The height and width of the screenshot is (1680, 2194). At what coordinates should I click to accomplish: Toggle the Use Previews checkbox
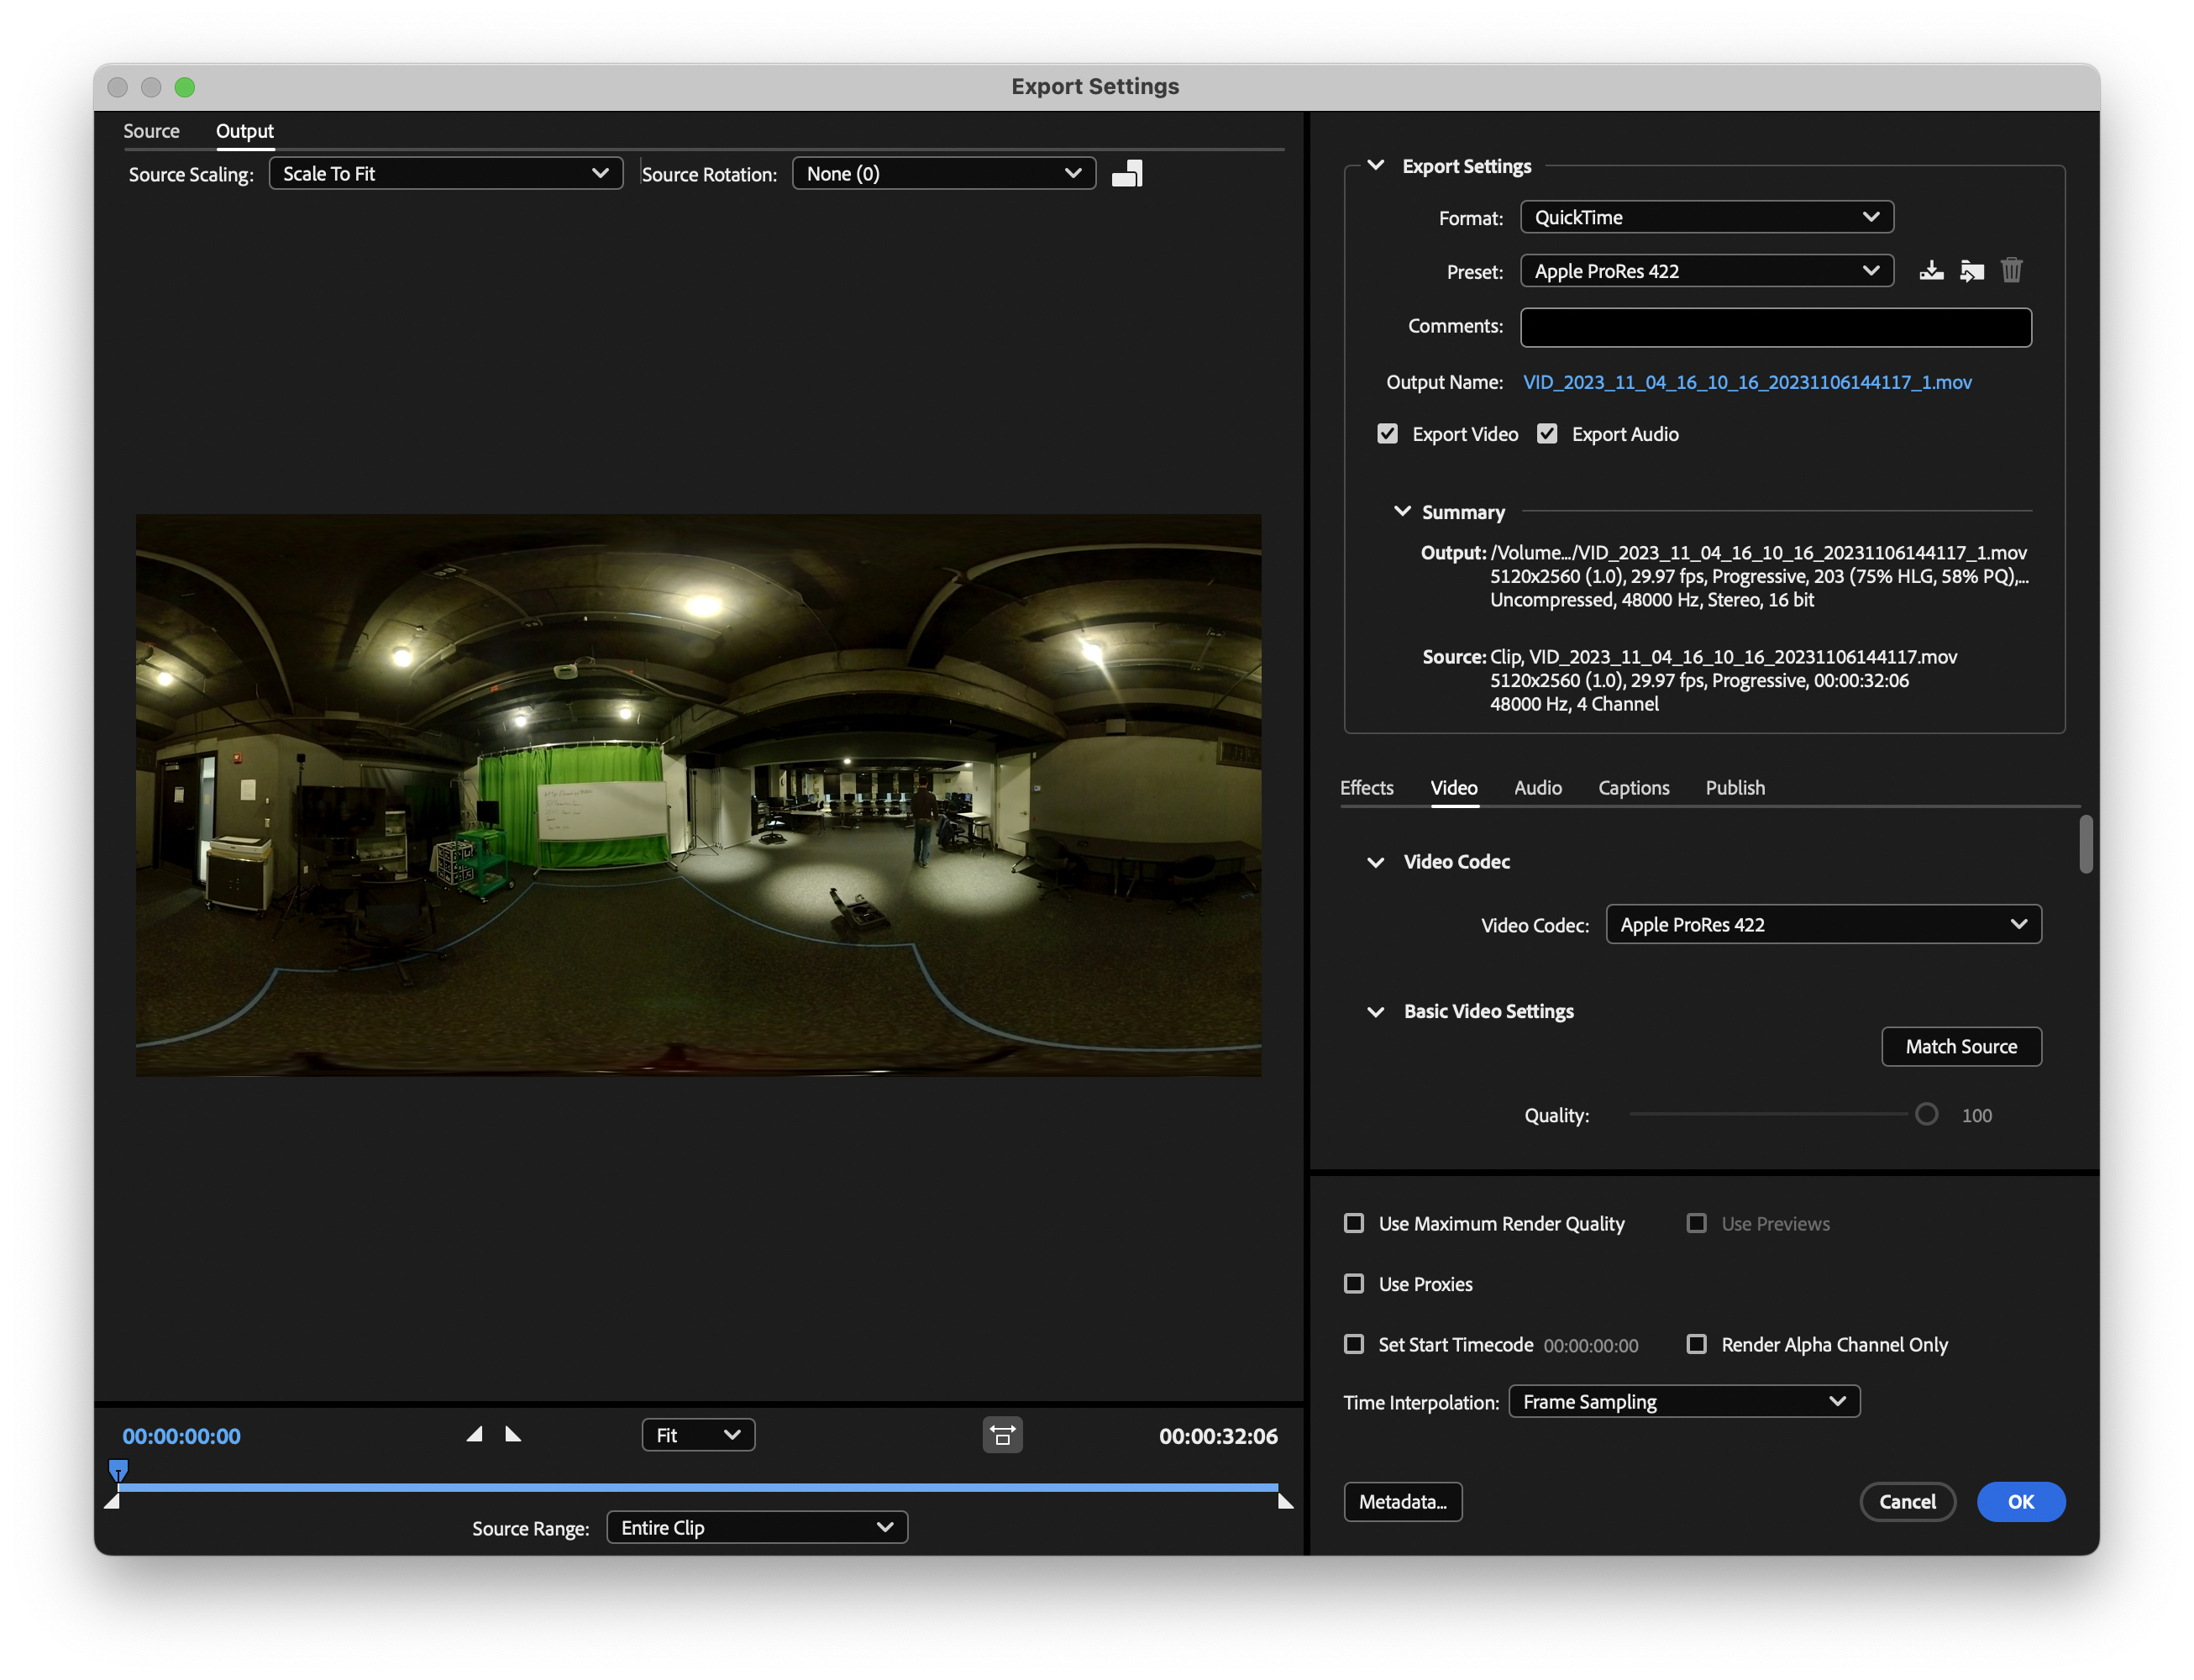1697,1223
